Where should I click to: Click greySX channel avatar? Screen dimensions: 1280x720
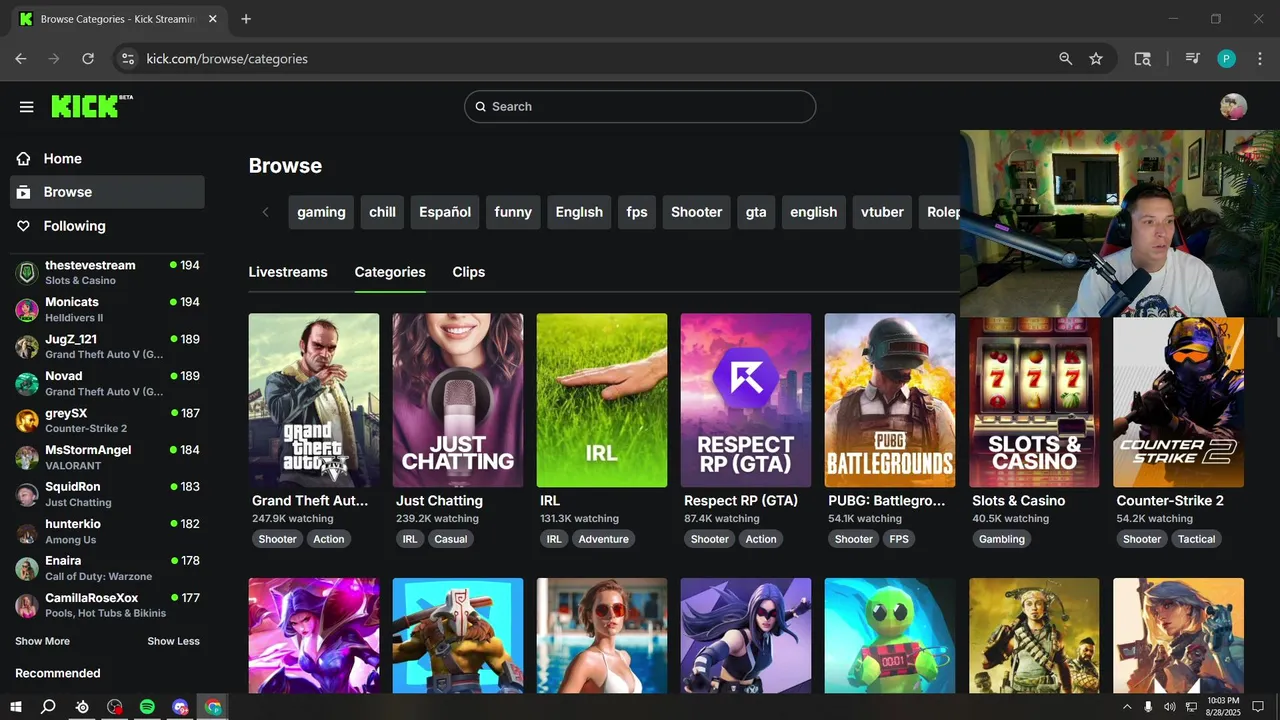(x=27, y=421)
